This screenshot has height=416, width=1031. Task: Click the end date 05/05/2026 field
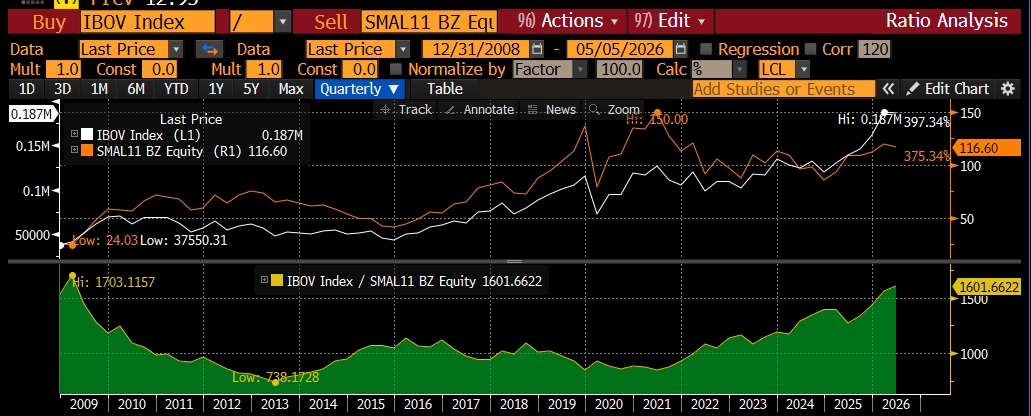[620, 49]
